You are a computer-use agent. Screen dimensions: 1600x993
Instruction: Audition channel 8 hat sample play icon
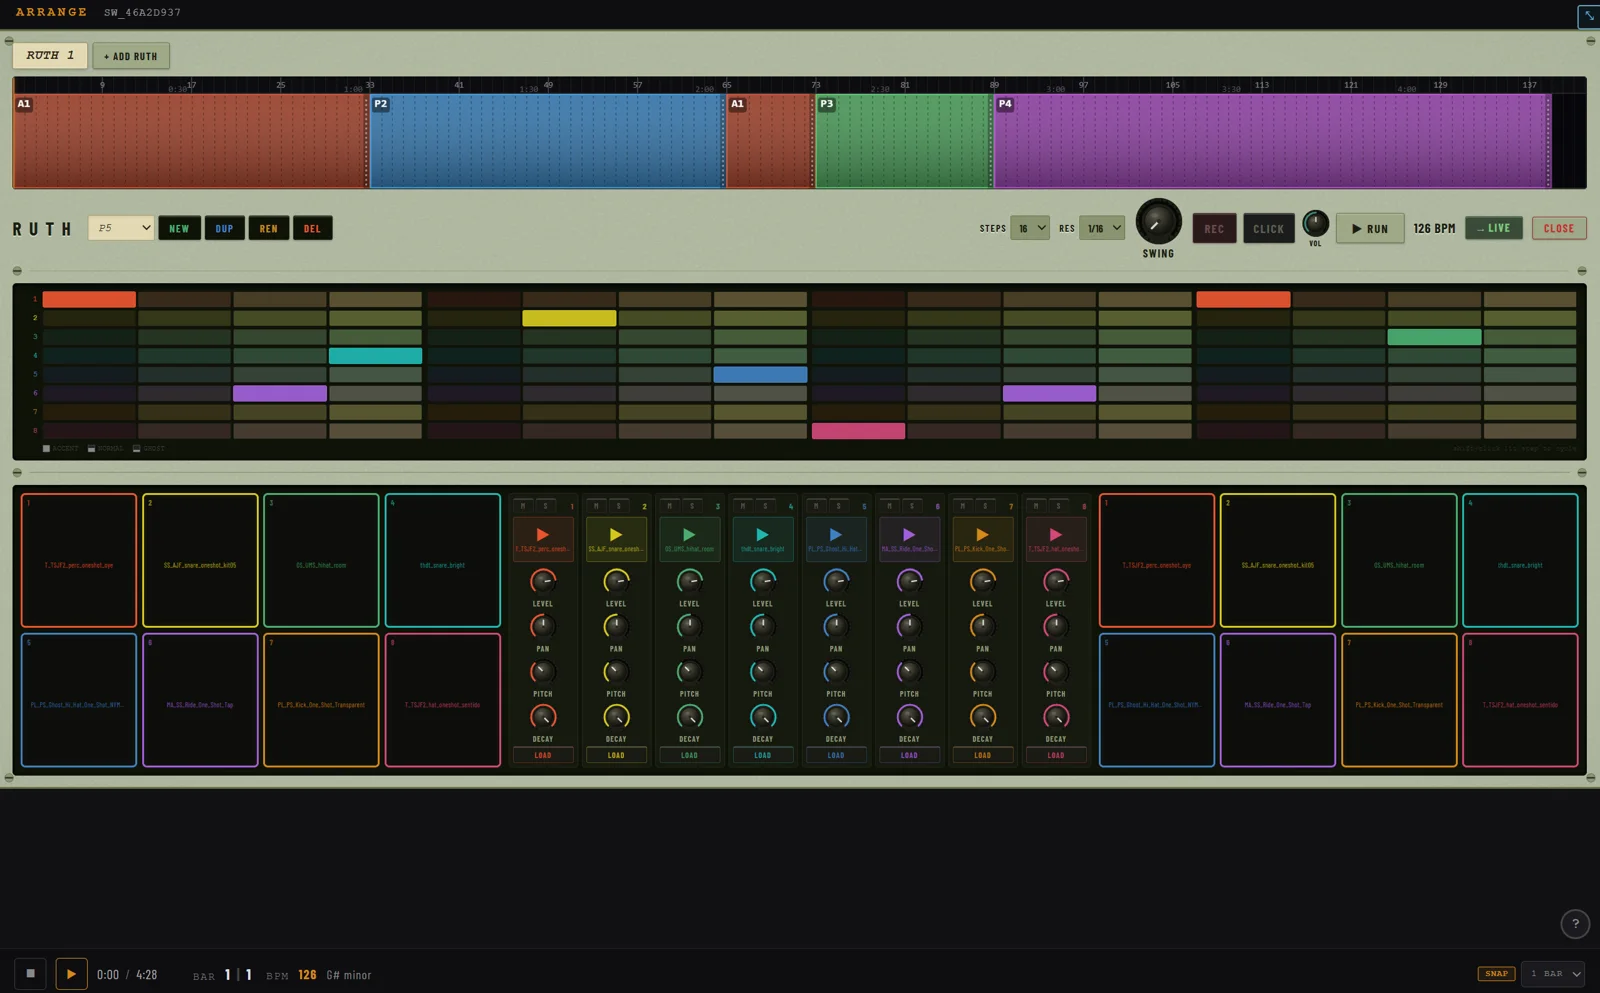click(1055, 535)
